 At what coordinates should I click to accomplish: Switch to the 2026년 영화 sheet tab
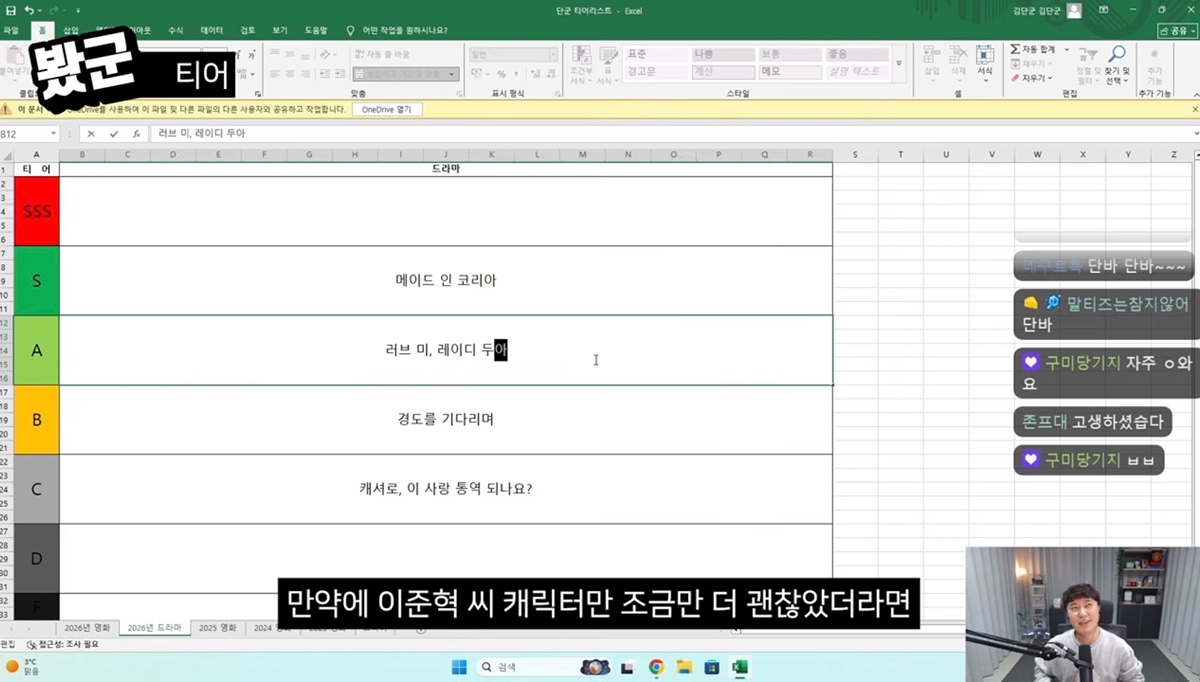[86, 628]
